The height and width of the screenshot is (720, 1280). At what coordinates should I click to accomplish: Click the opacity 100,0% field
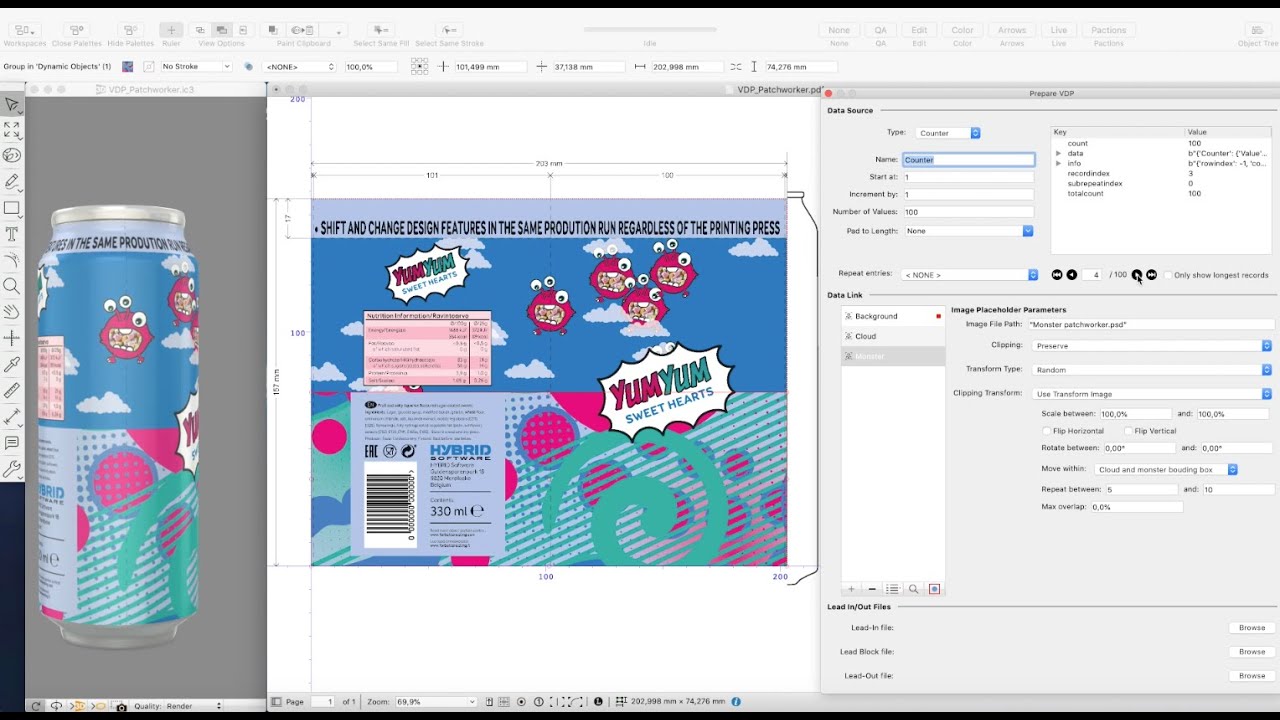pos(369,66)
